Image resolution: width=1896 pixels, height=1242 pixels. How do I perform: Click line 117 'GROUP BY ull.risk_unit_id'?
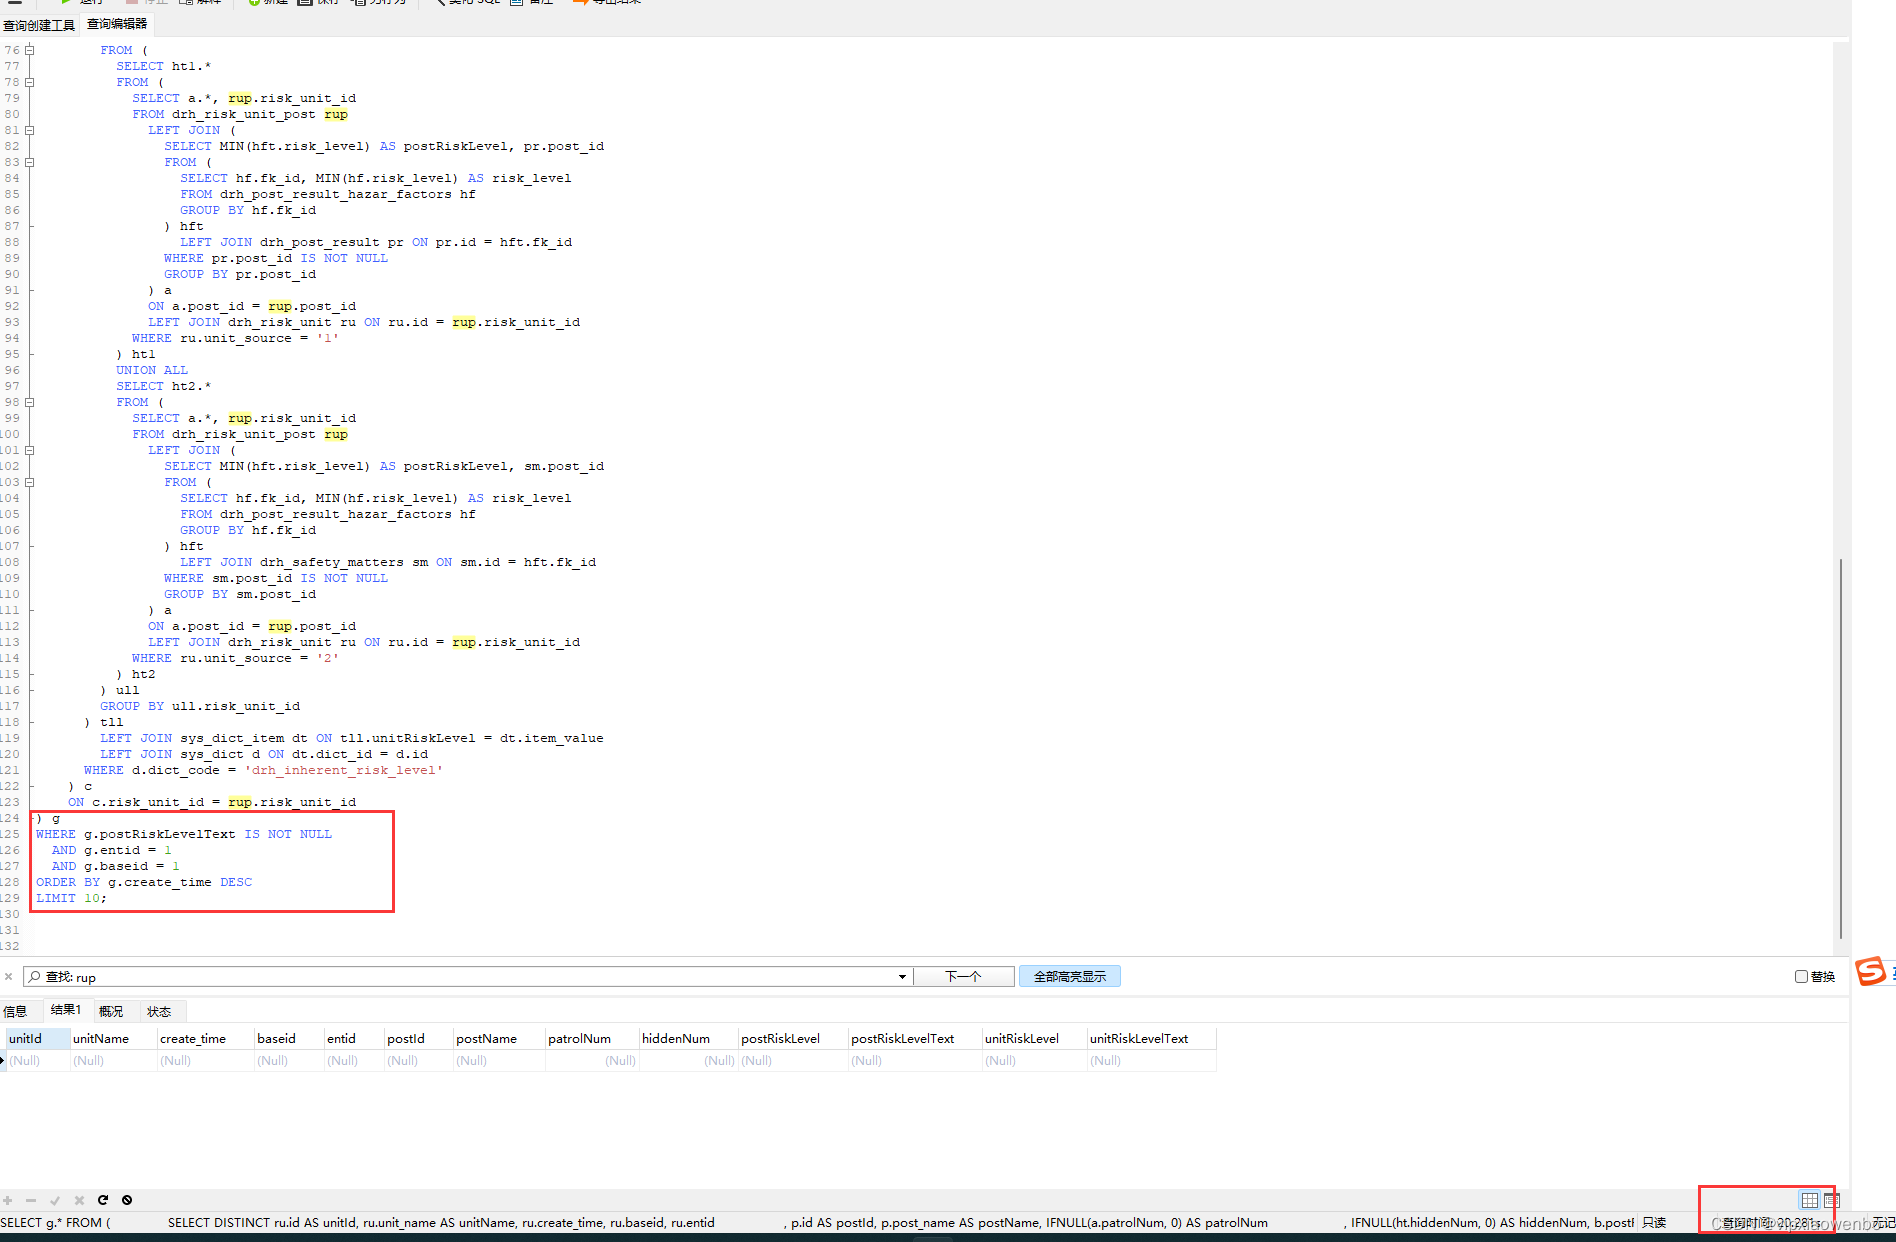[x=200, y=706]
